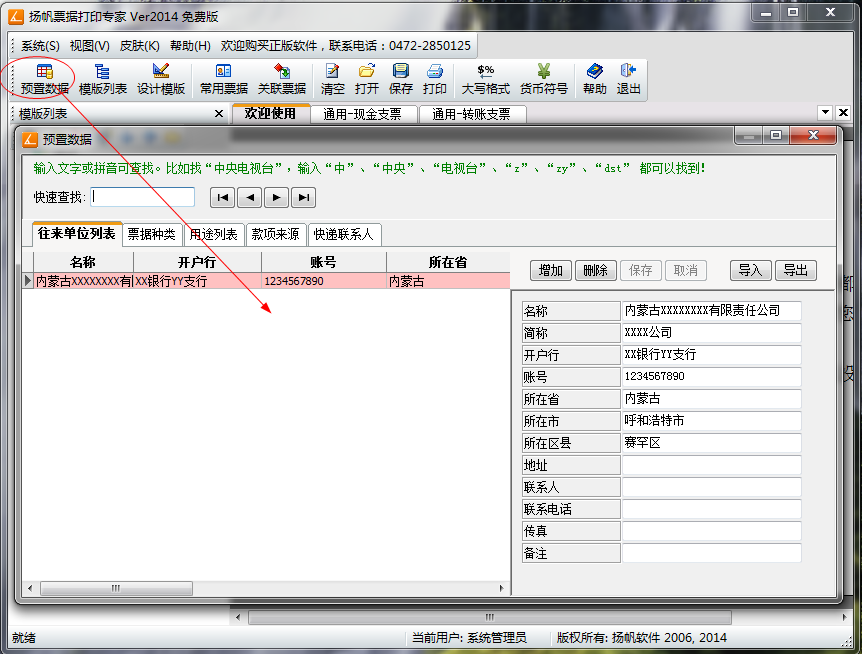Click the 增加 add button
This screenshot has height=654, width=862.
coord(550,270)
